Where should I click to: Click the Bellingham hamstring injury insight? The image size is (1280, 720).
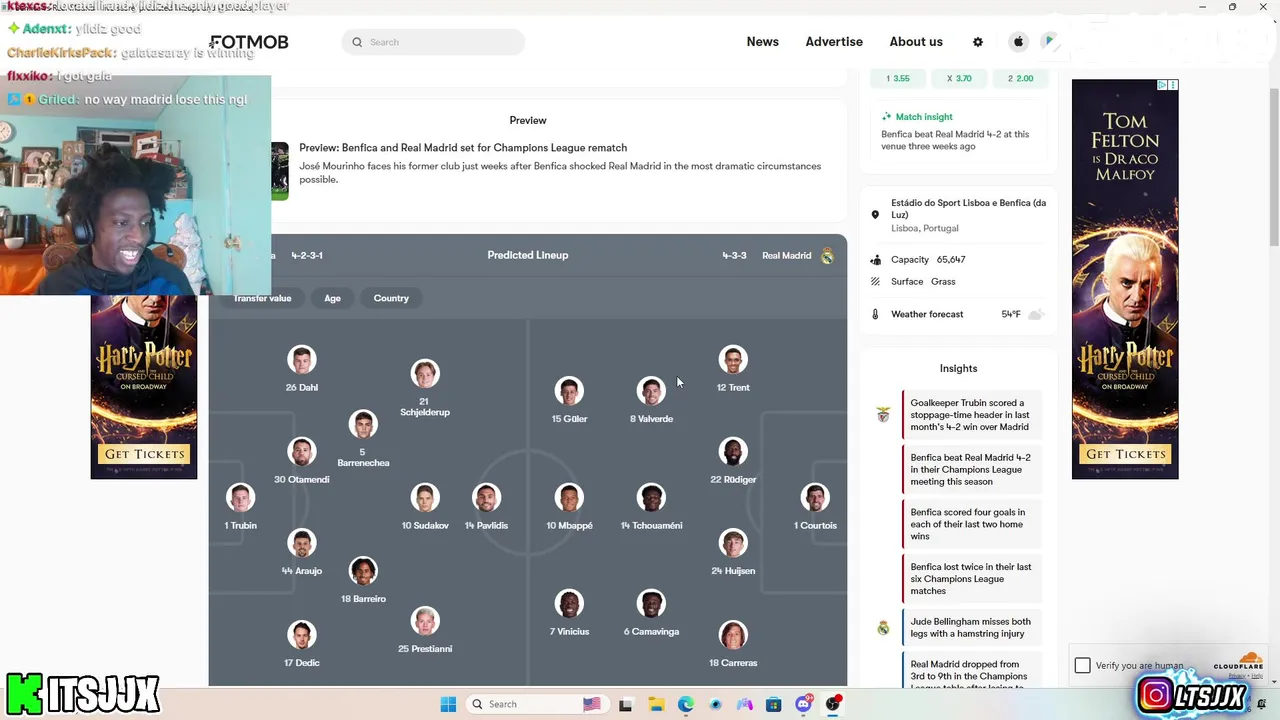click(x=970, y=628)
